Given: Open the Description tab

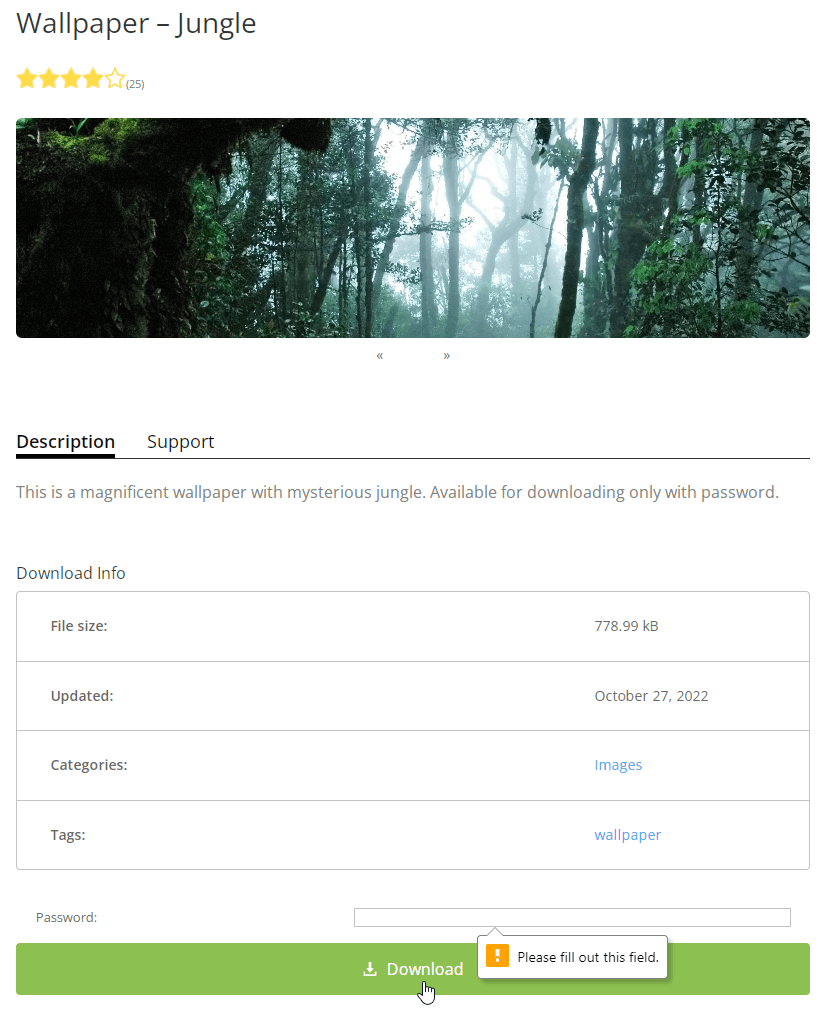Looking at the screenshot, I should [66, 441].
